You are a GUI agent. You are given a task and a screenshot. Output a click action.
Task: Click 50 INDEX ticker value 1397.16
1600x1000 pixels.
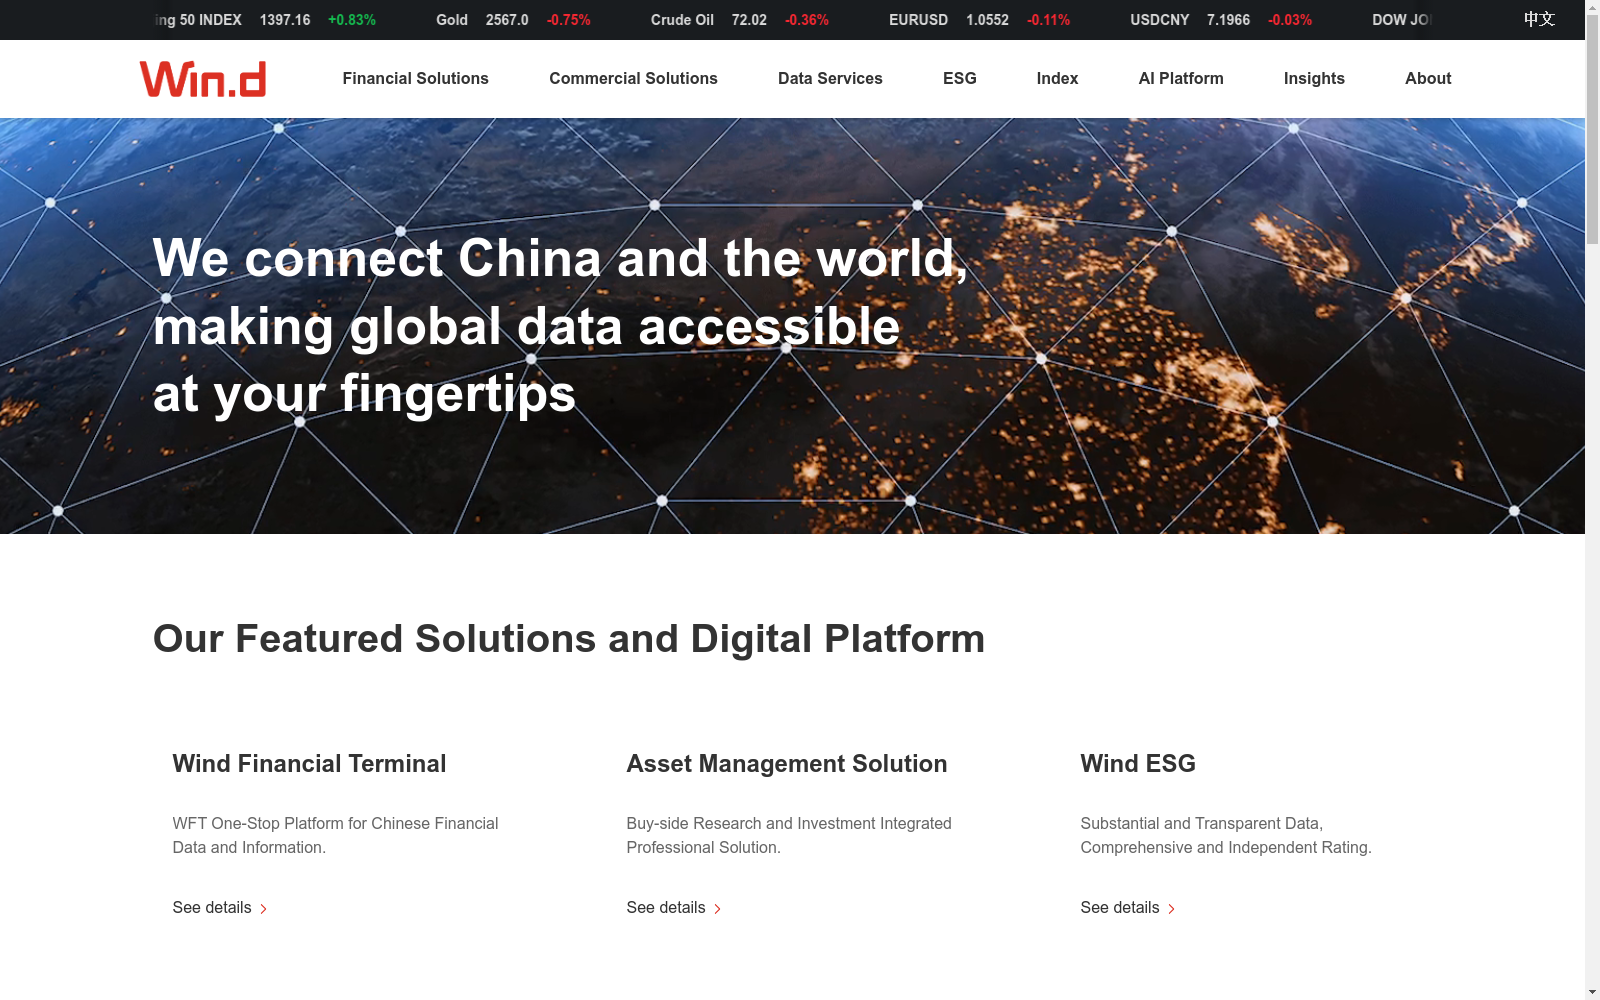click(x=285, y=20)
